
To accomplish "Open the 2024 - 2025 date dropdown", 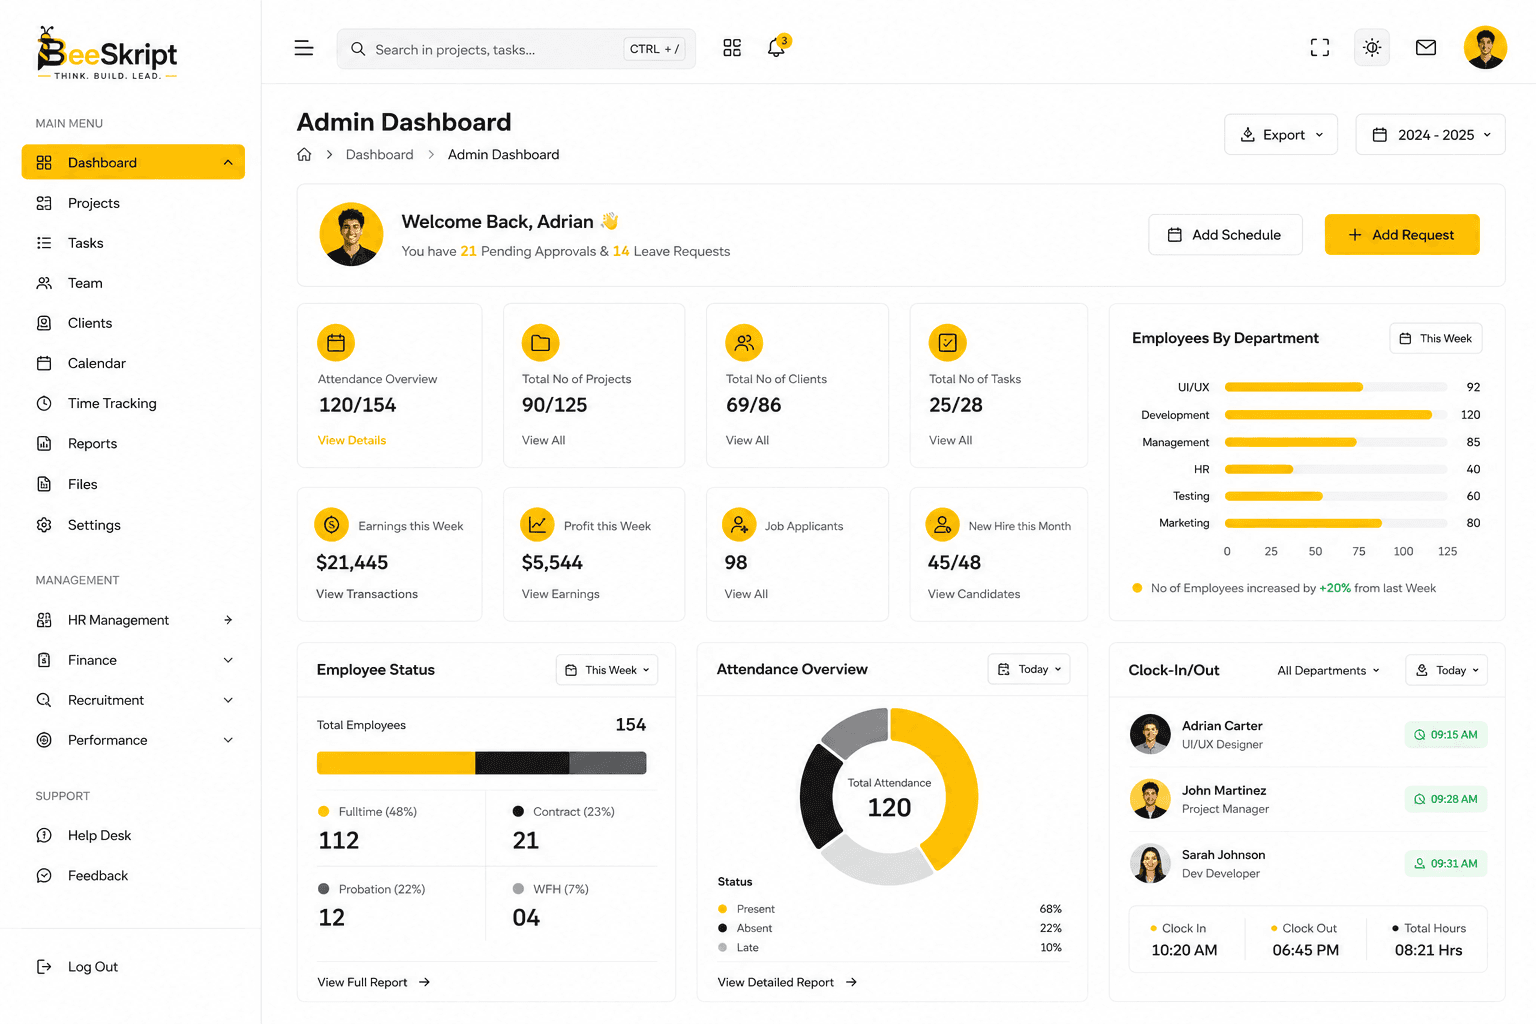I will (1430, 134).
